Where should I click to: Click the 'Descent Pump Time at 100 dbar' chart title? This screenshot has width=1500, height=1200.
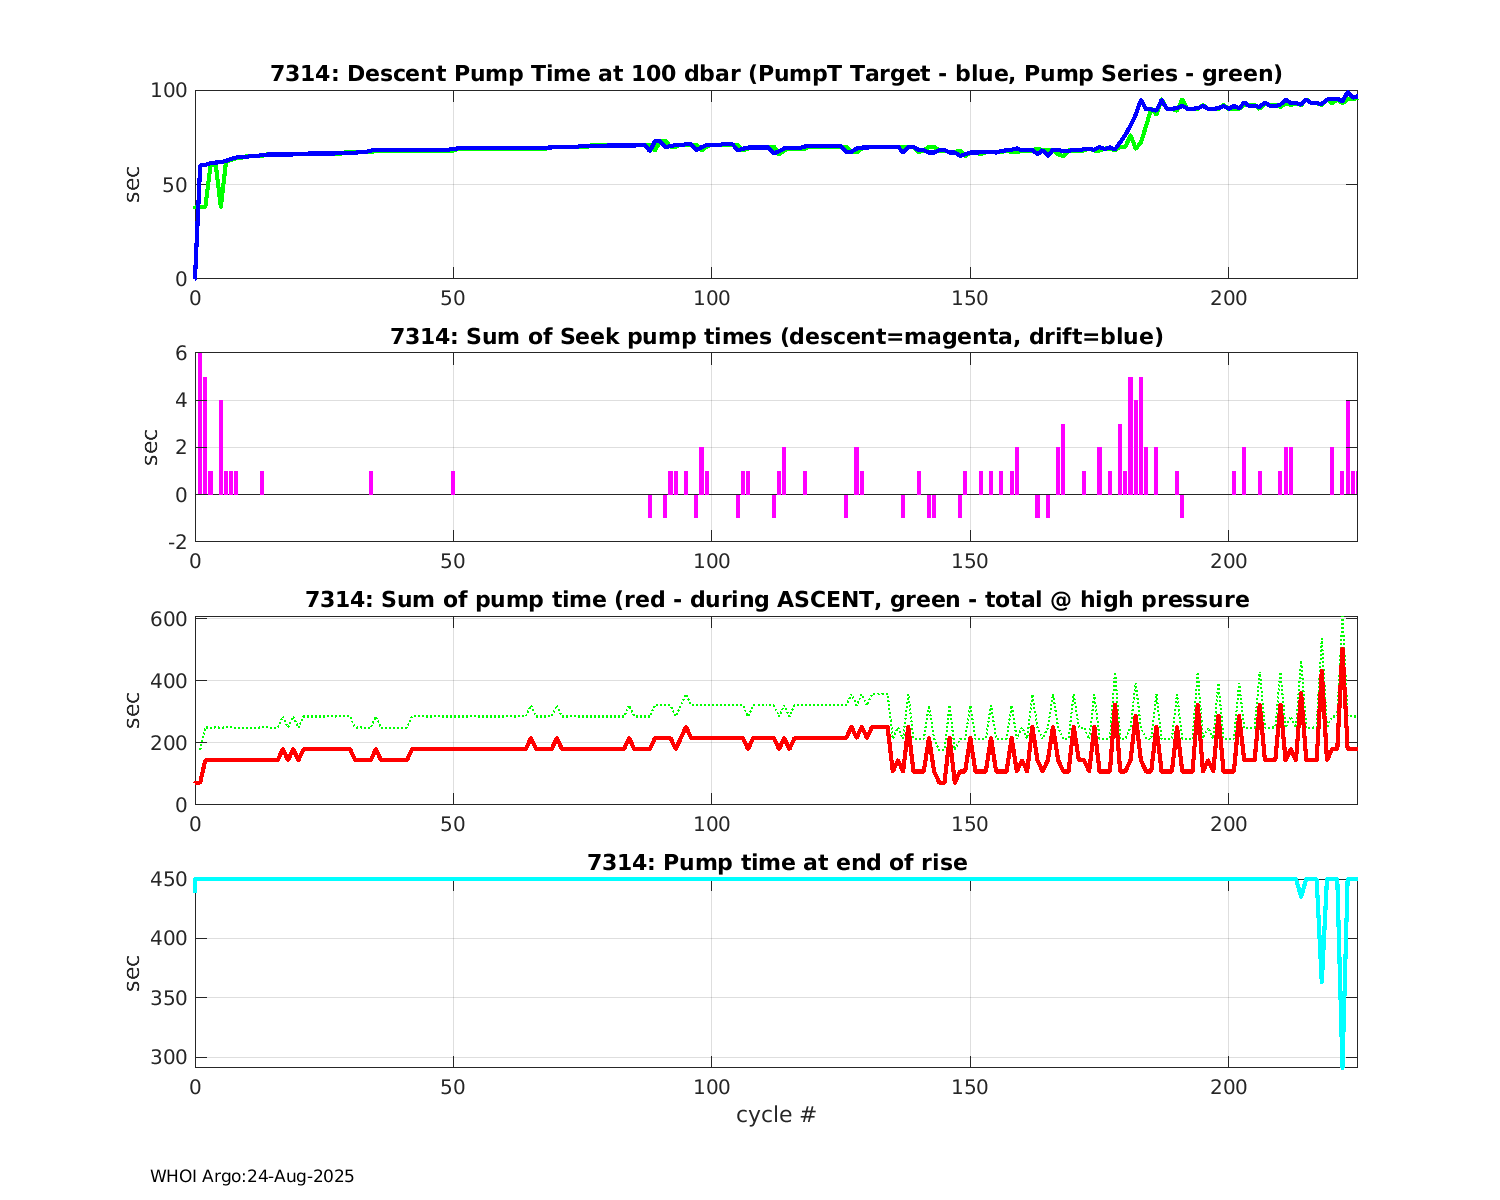pos(776,74)
